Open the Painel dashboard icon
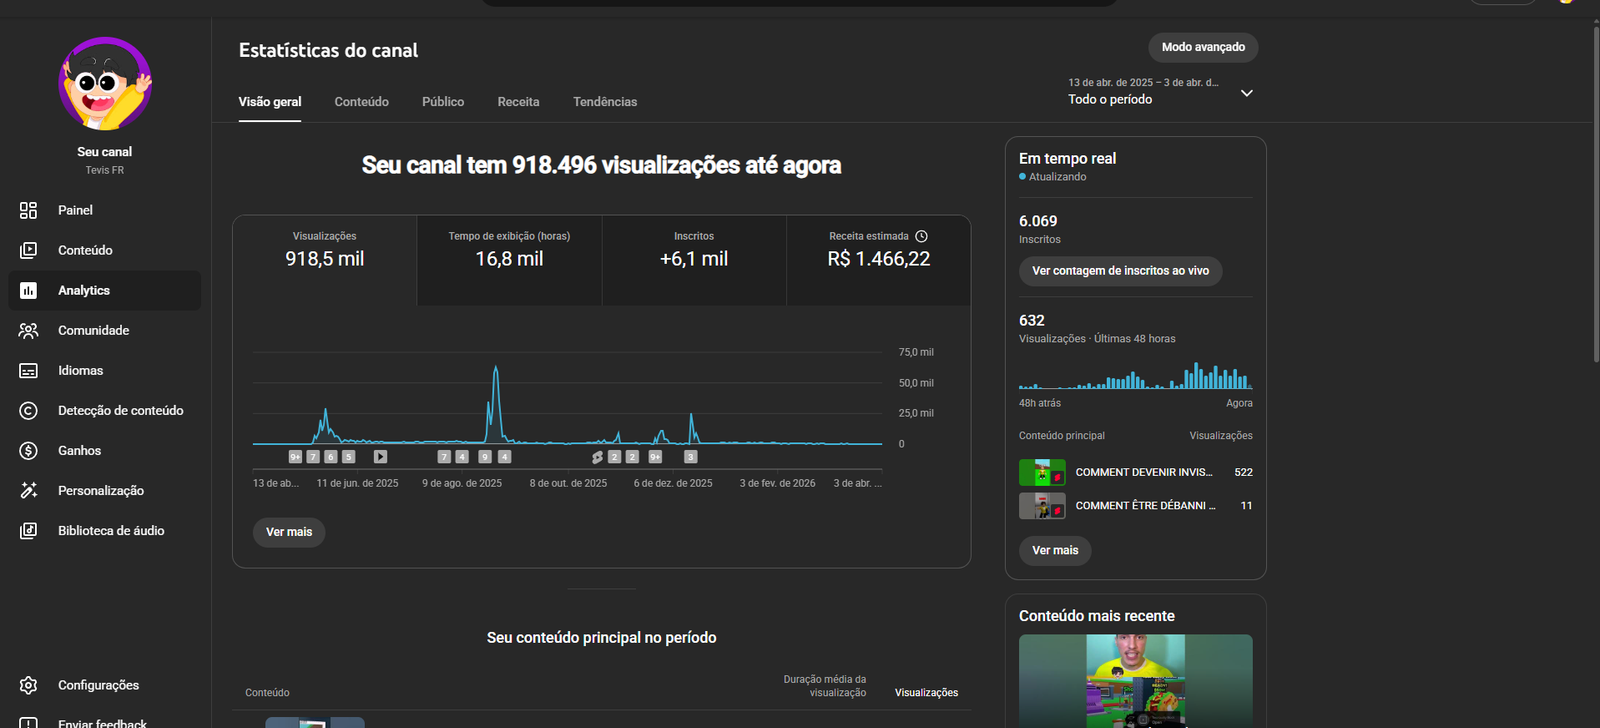 pyautogui.click(x=28, y=210)
